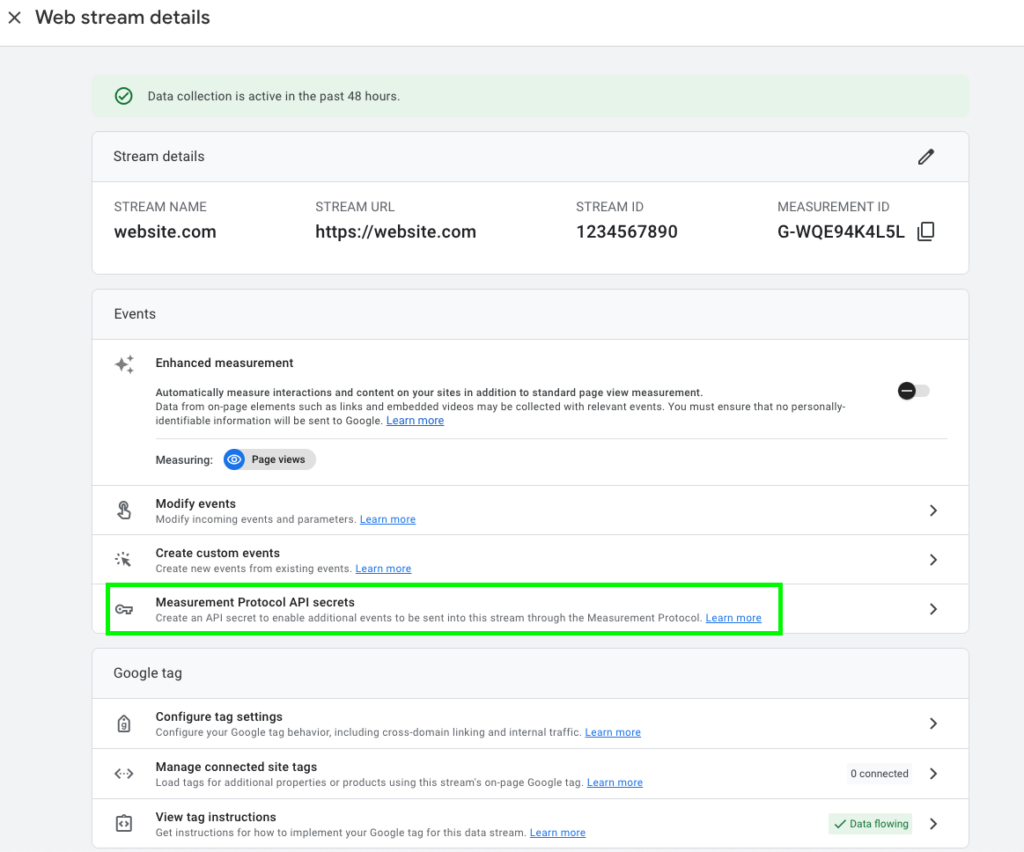Click the Enhanced measurement heading
The image size is (1024, 852).
[x=224, y=363]
